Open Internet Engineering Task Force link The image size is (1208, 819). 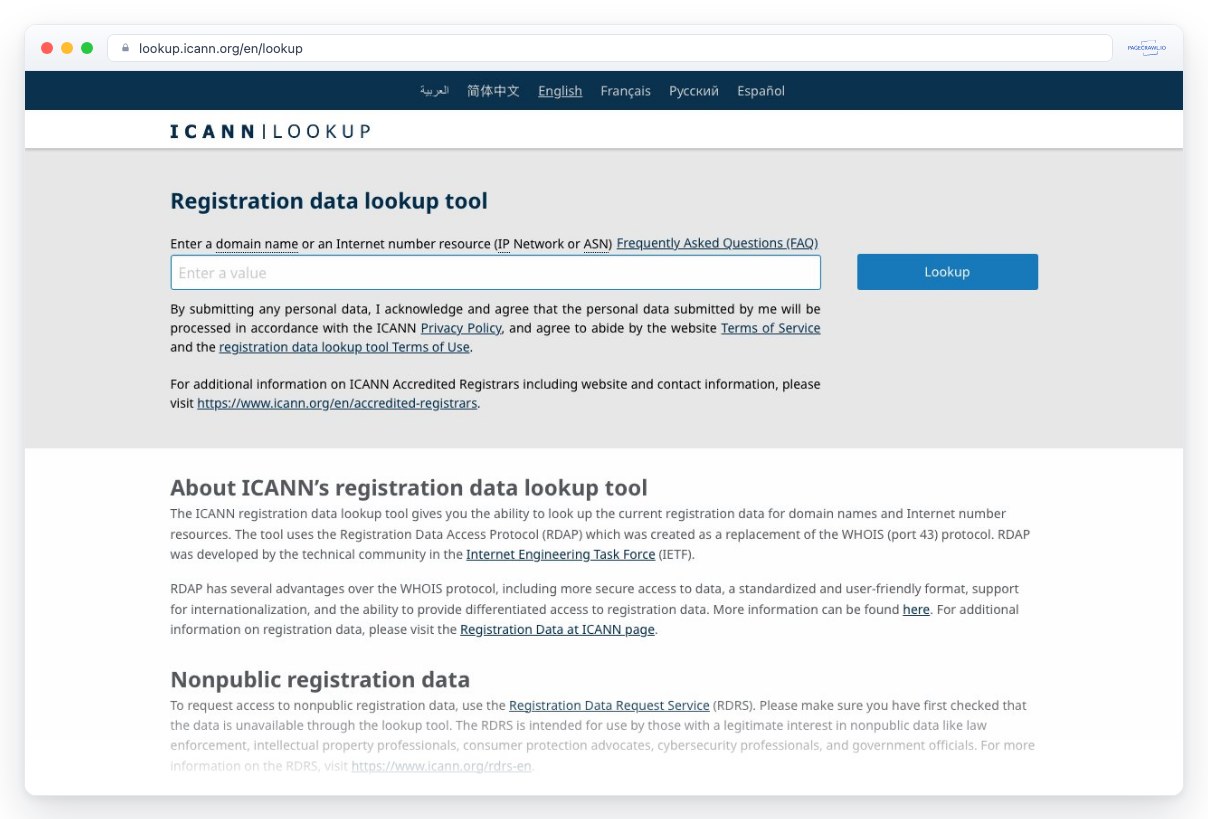click(x=560, y=554)
